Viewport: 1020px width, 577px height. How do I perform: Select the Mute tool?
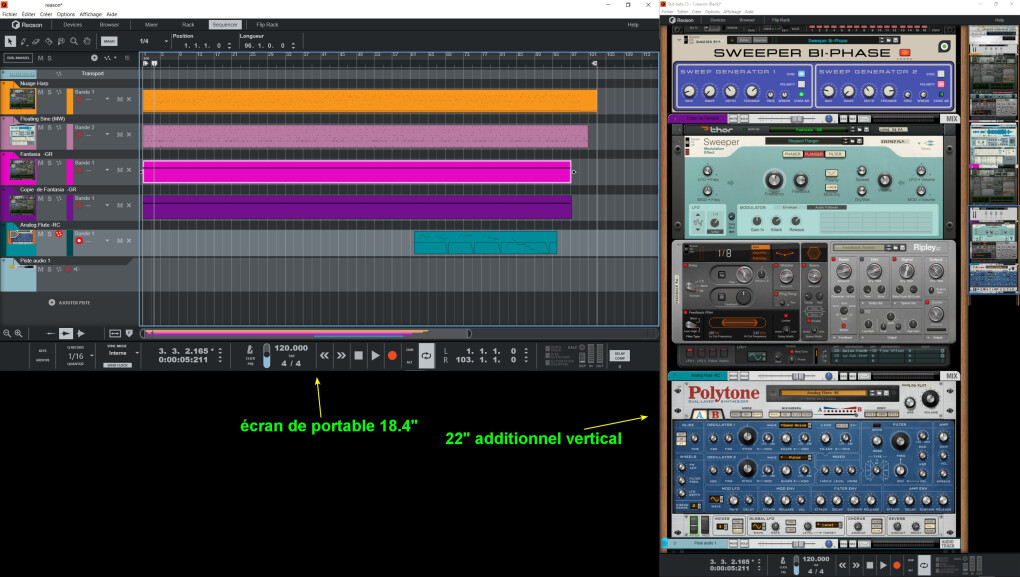pyautogui.click(x=61, y=41)
